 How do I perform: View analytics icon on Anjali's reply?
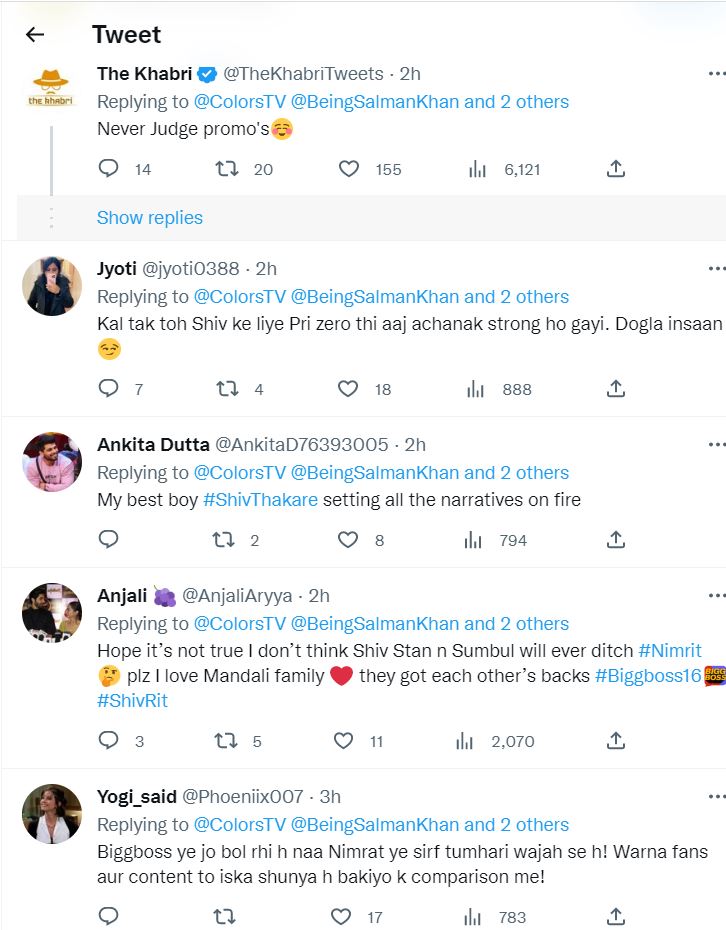[464, 741]
